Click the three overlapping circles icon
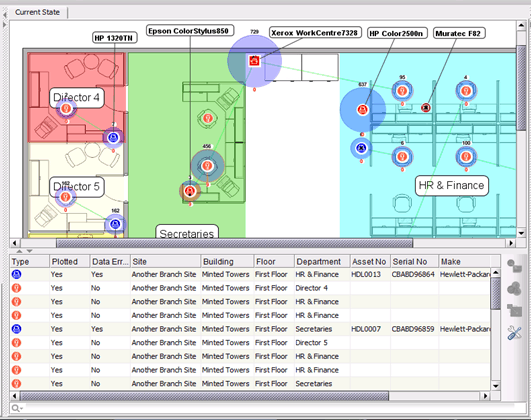This screenshot has height=420, width=531. [x=514, y=289]
